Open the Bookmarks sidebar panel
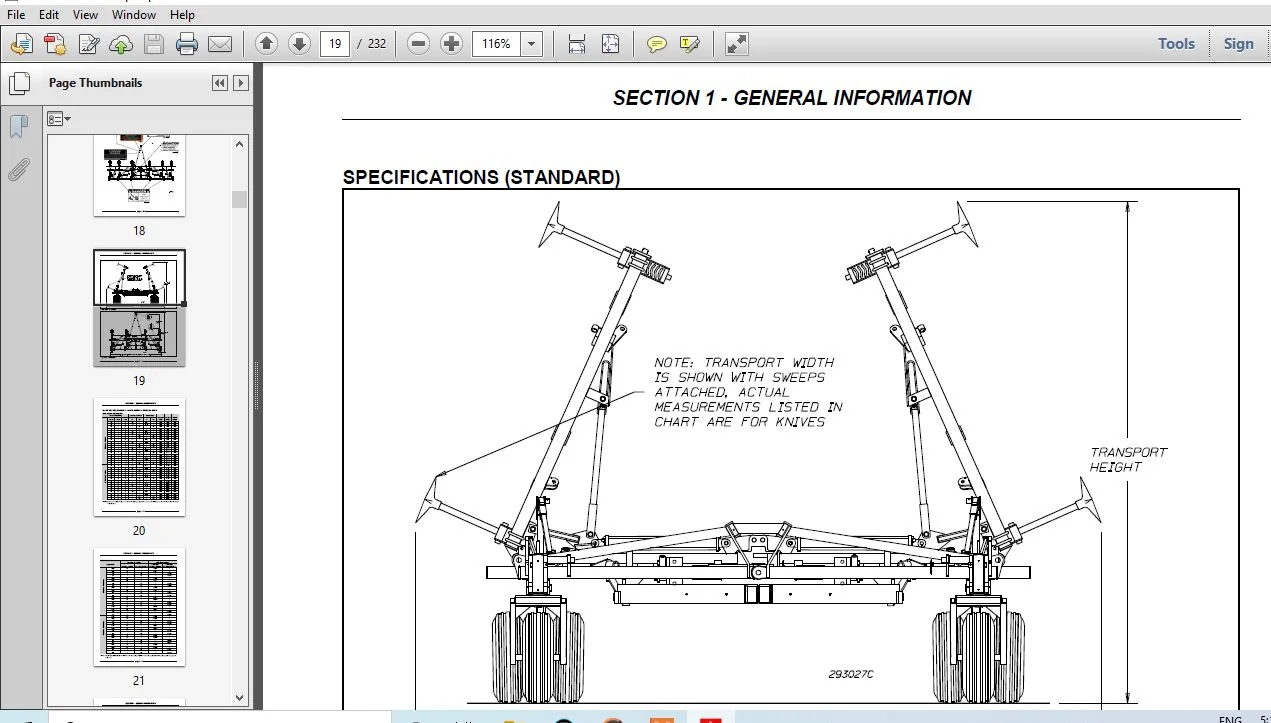 [18, 127]
